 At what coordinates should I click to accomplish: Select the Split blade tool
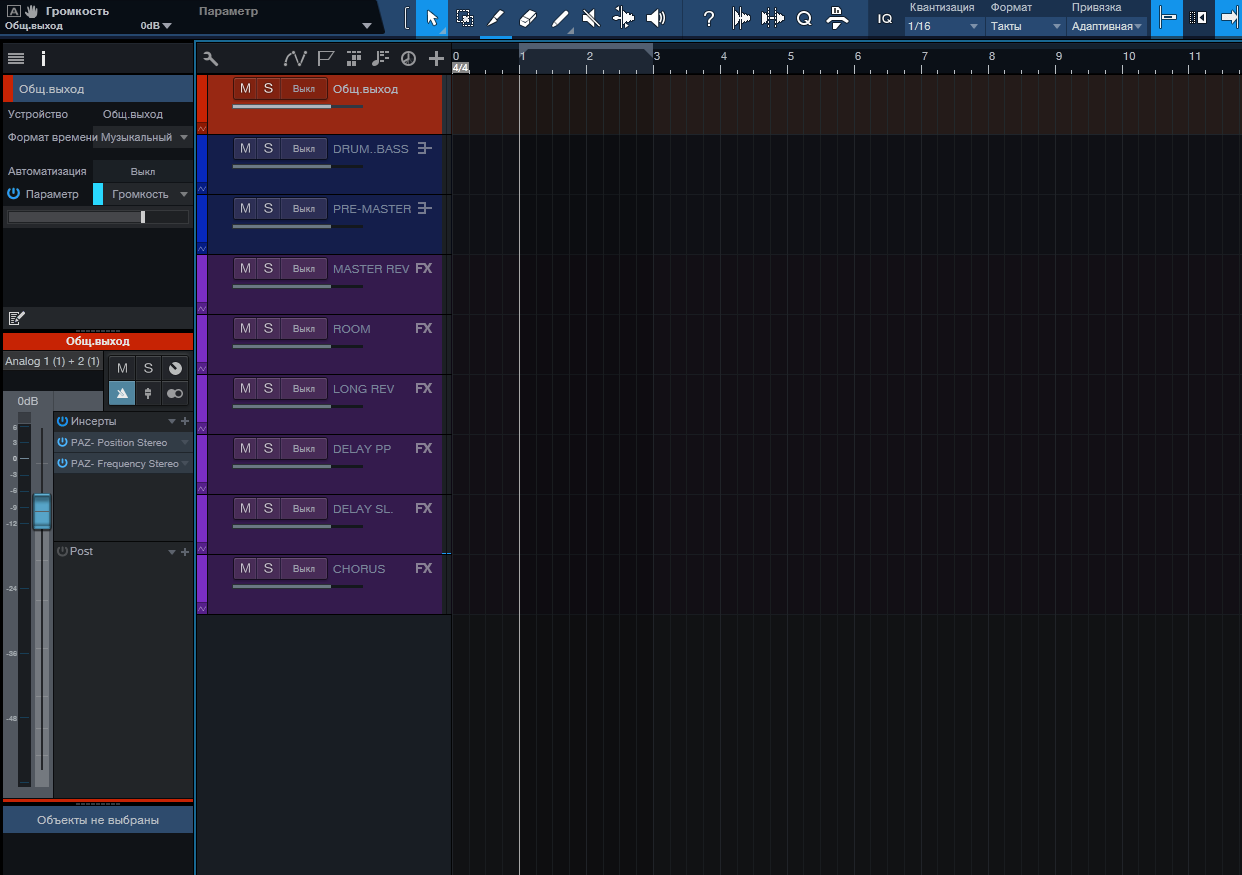pos(495,18)
